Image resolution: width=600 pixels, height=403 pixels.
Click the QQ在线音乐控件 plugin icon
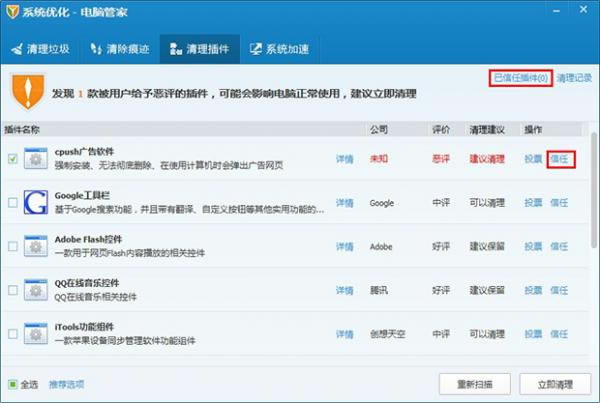37,291
